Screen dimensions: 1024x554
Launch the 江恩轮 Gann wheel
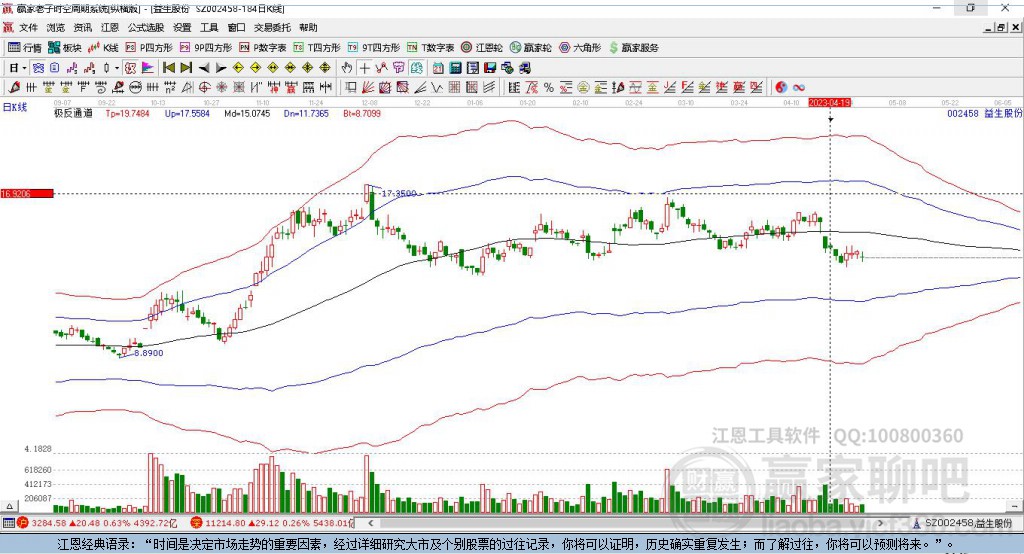click(482, 48)
